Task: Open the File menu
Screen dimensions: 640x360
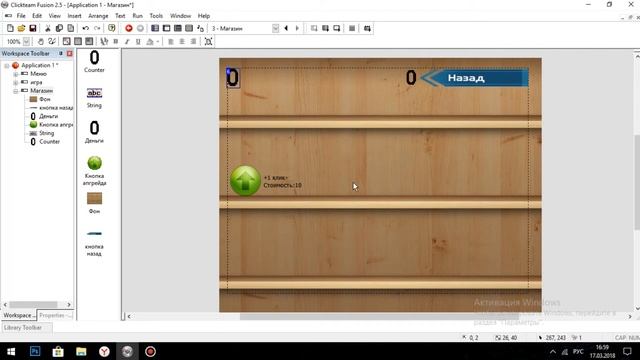Action: 21,16
